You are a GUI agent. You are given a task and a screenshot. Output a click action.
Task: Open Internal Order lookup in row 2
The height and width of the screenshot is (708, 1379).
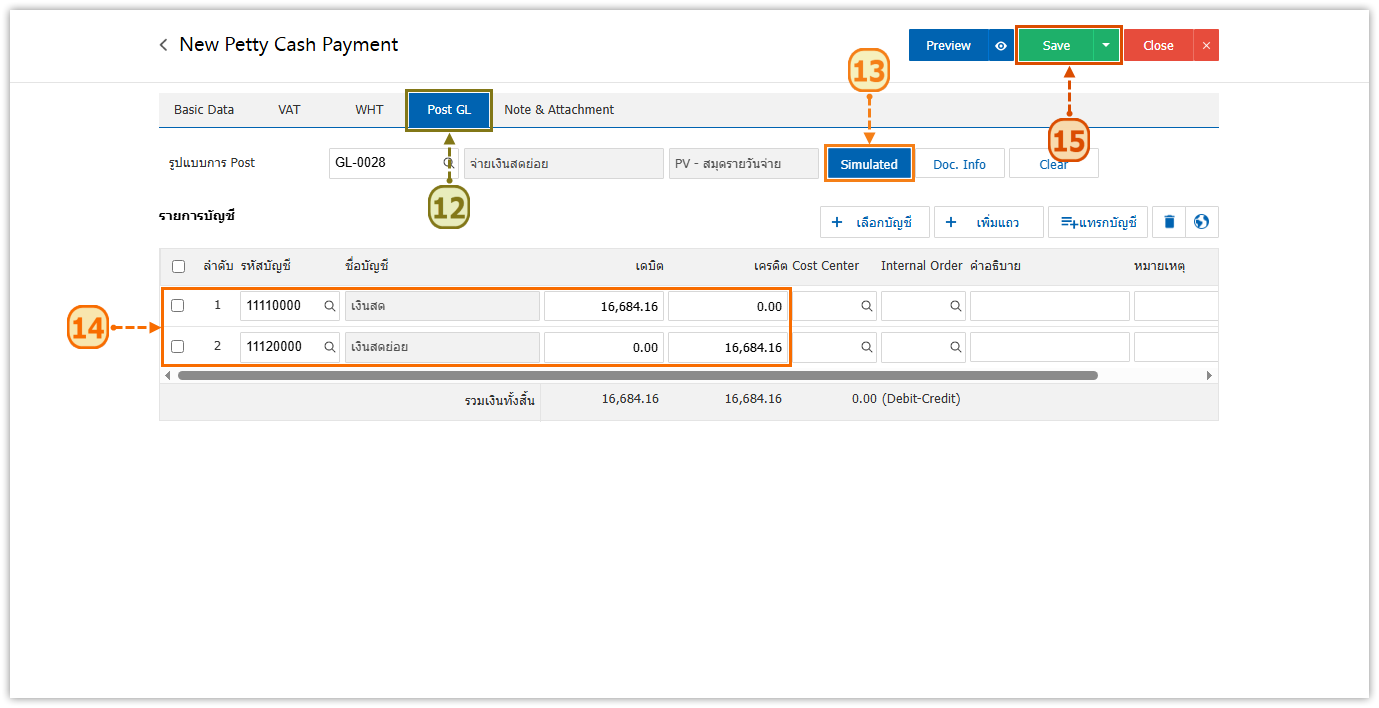[x=956, y=347]
